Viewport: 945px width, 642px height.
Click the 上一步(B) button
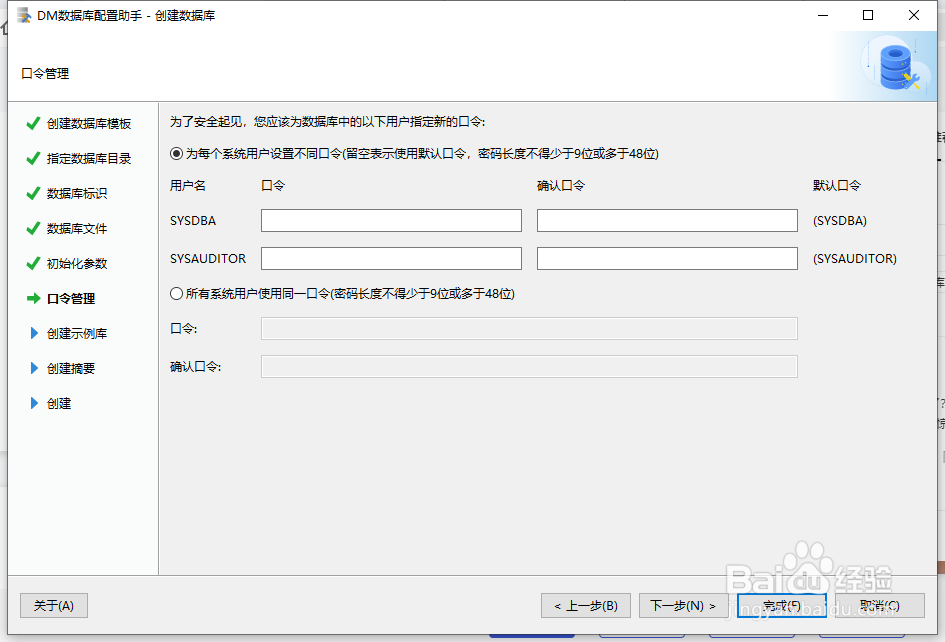point(584,605)
